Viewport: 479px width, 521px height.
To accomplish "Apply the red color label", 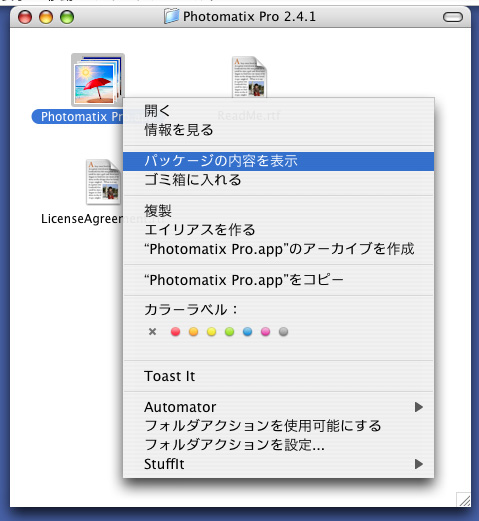I will point(175,331).
